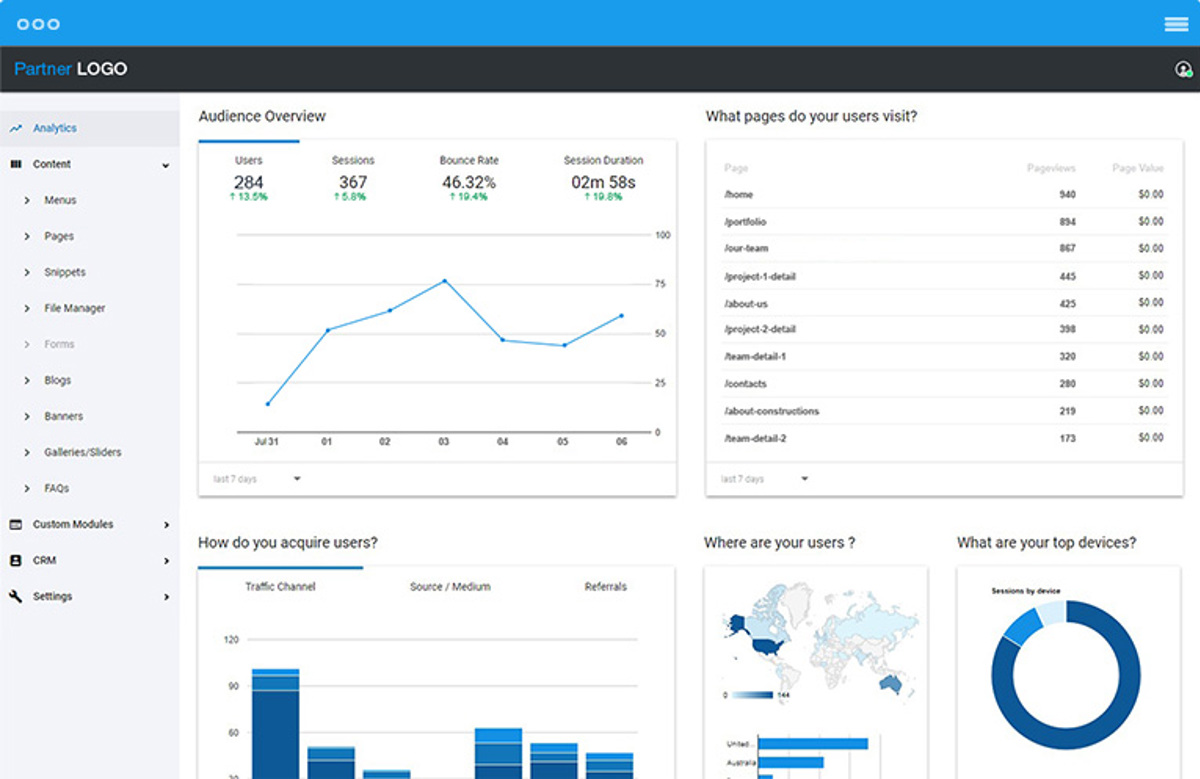
Task: Click the /team-detail-1 page row
Action: point(944,357)
